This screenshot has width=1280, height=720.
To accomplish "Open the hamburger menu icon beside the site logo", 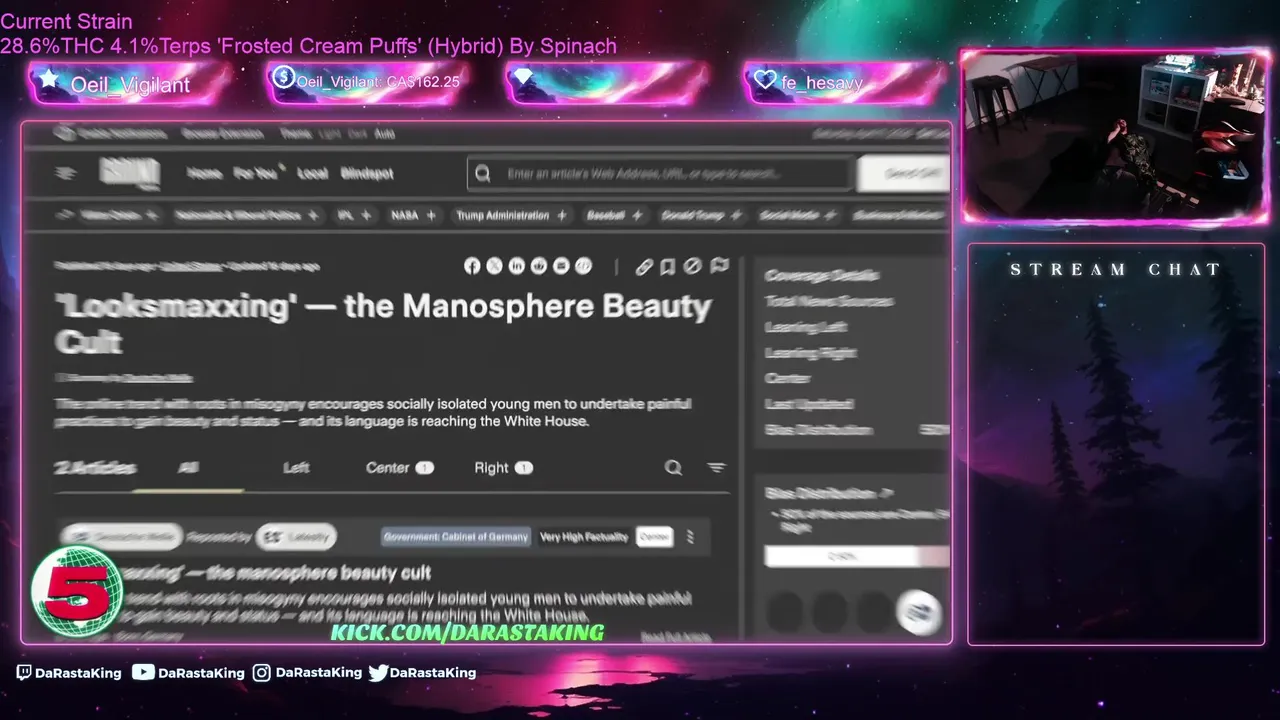I will pyautogui.click(x=66, y=173).
